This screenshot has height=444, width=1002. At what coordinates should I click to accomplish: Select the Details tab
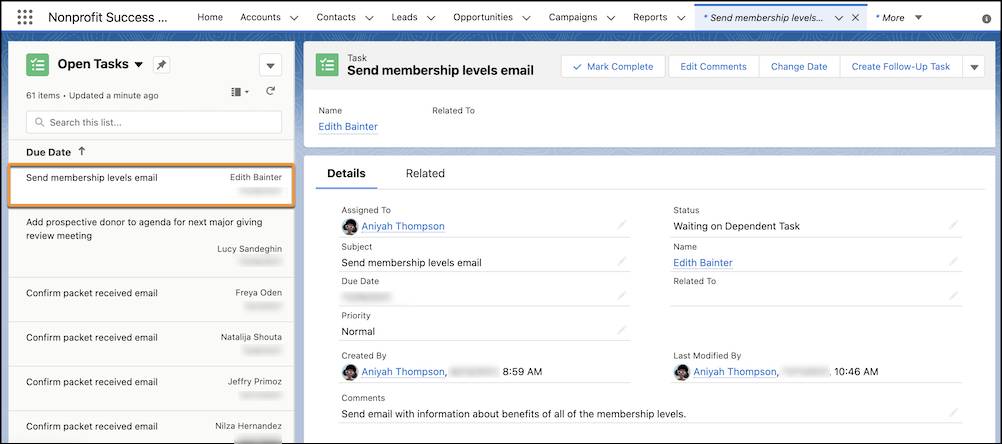coord(346,173)
